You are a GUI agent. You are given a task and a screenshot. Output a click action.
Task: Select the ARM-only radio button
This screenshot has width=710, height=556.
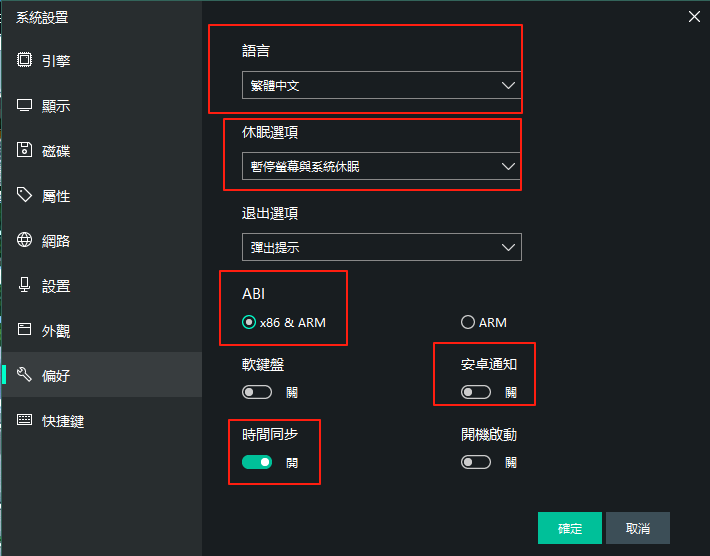(468, 322)
